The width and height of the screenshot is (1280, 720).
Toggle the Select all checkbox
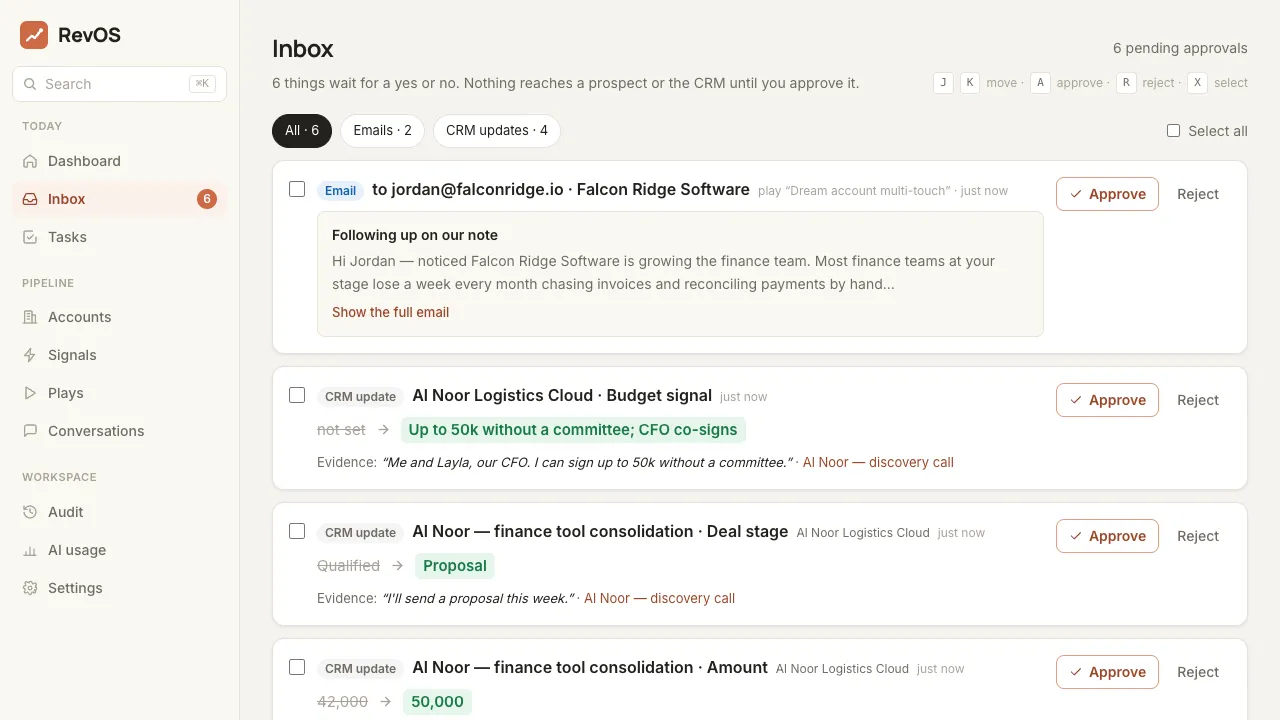1174,131
